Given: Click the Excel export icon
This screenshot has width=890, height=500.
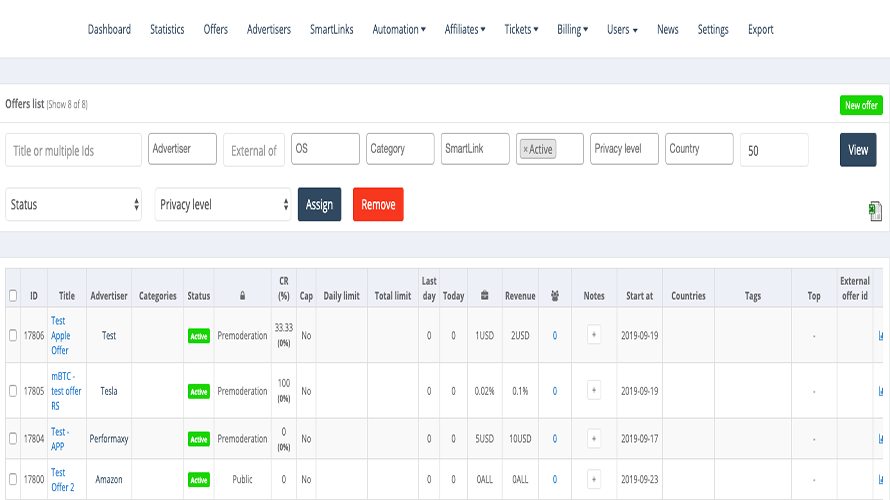Looking at the screenshot, I should [875, 210].
